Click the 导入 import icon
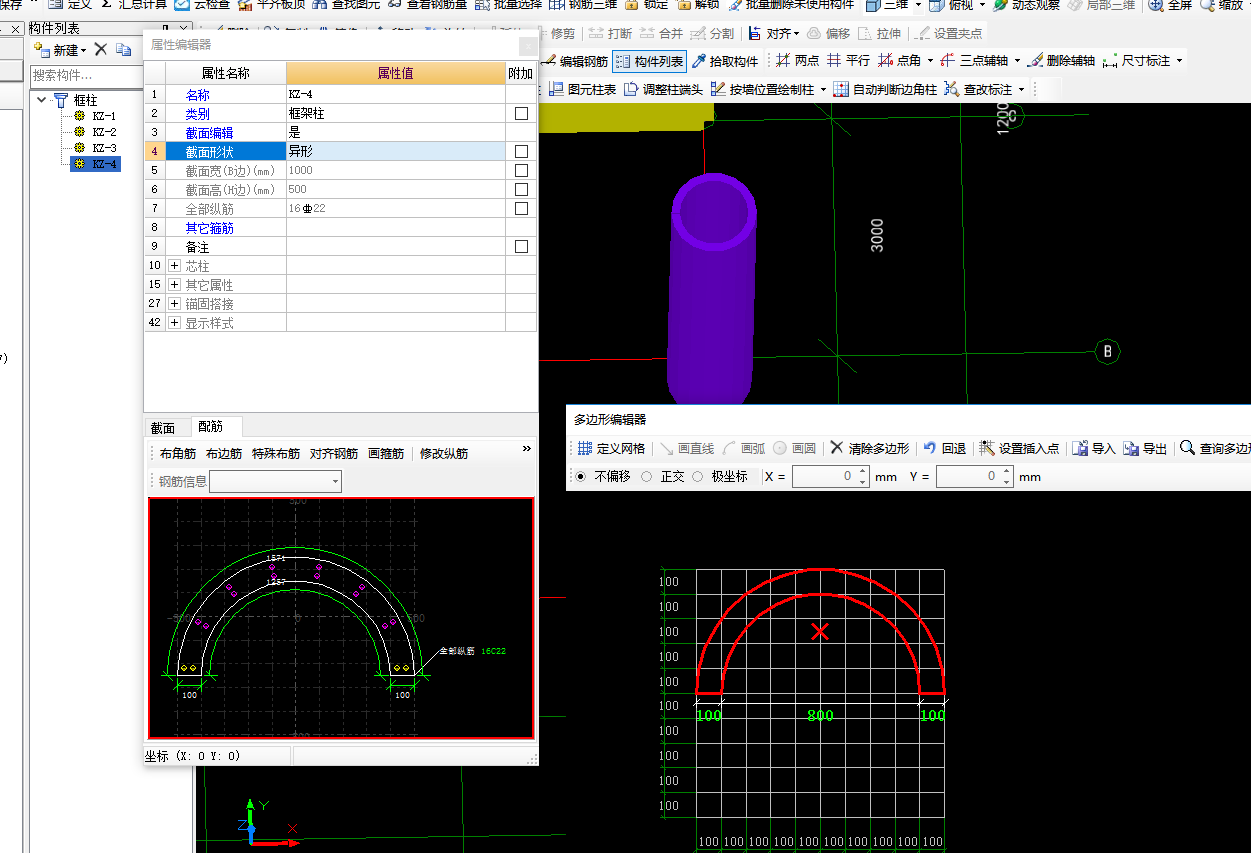Viewport: 1251px width, 853px height. click(x=1094, y=448)
